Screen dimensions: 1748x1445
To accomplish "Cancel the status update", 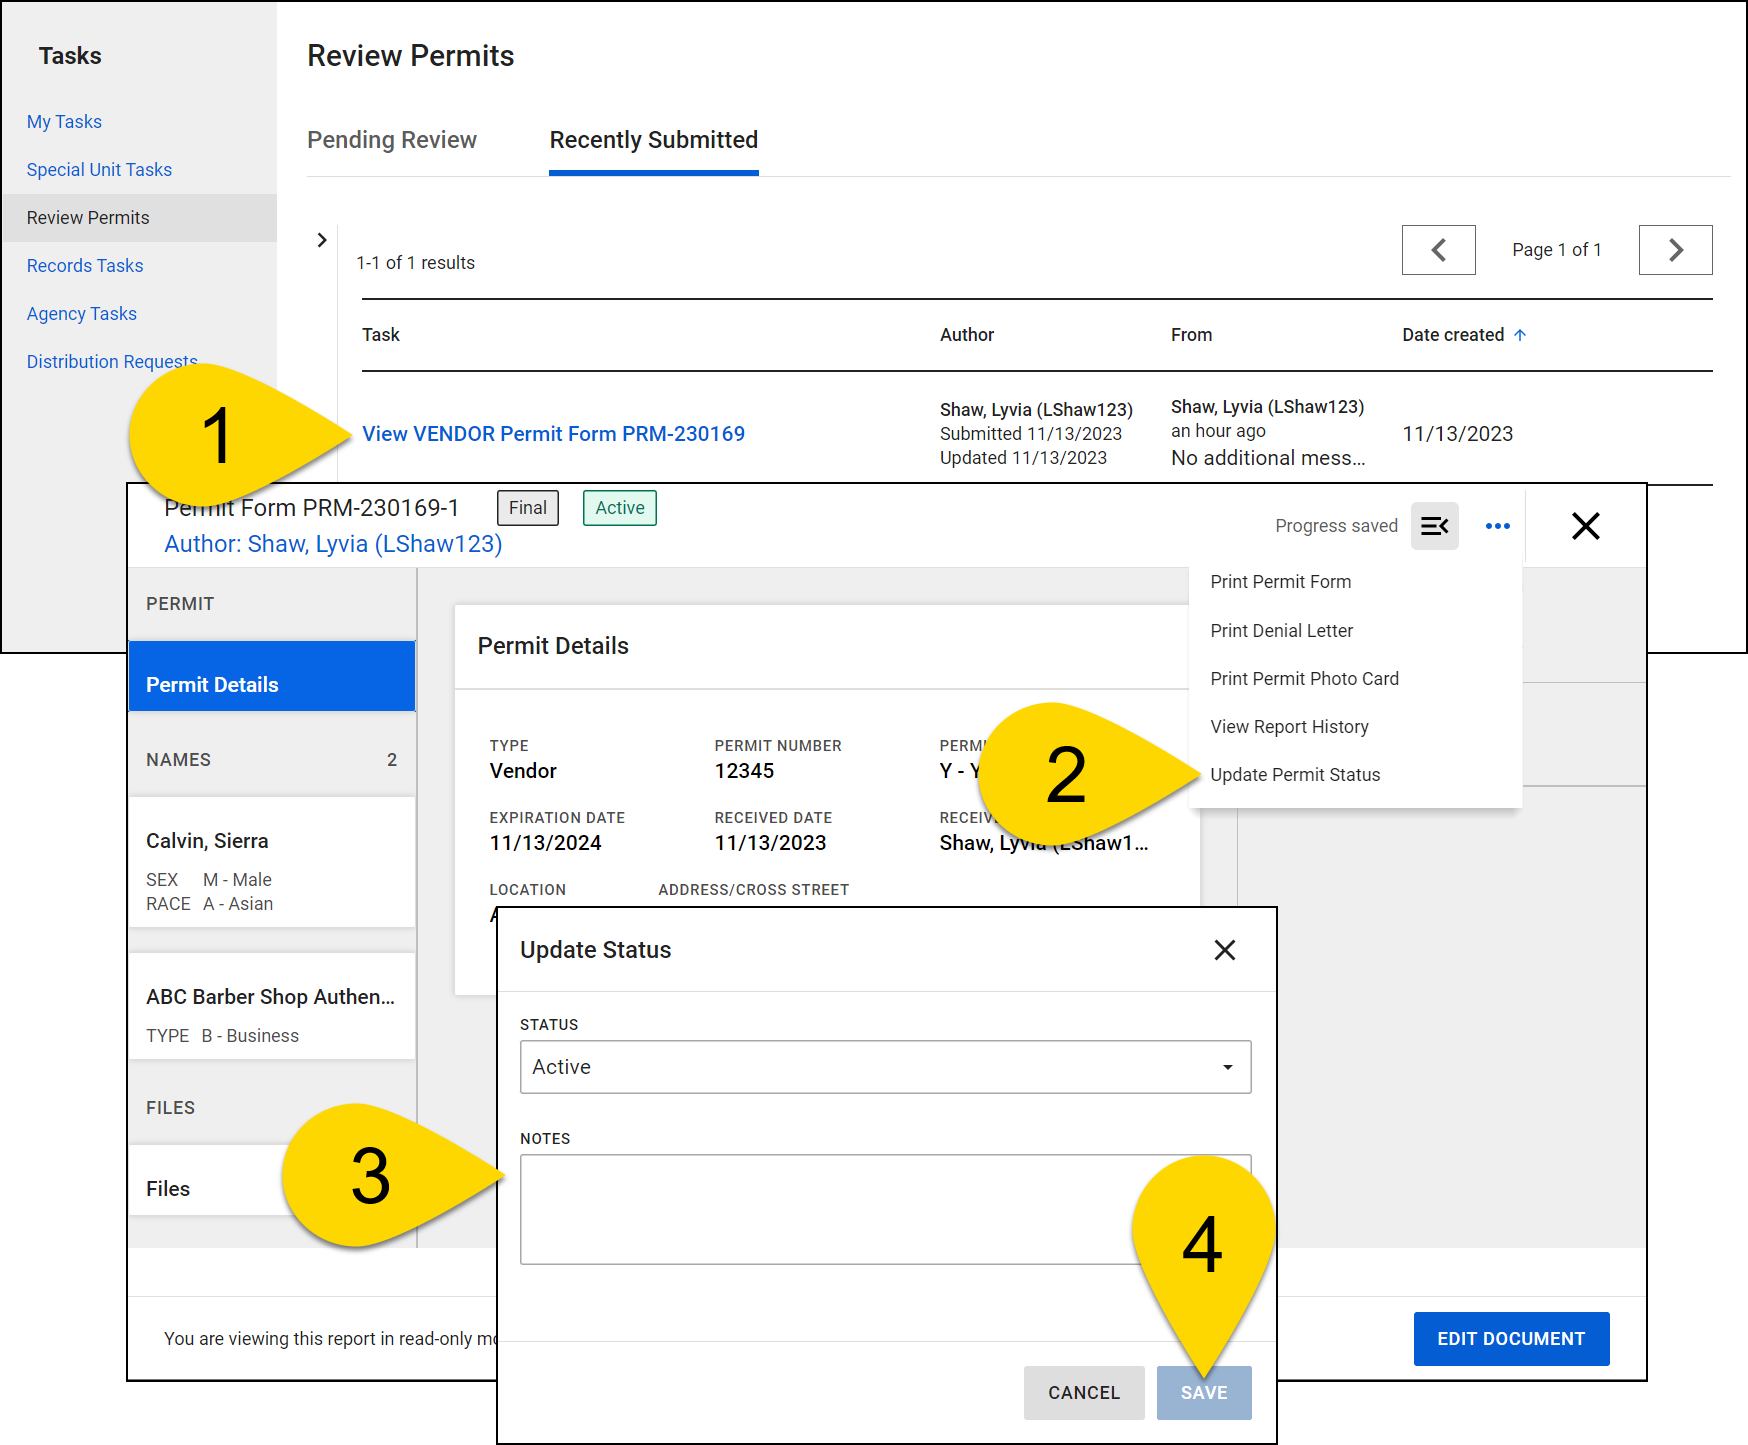I will coord(1083,1393).
